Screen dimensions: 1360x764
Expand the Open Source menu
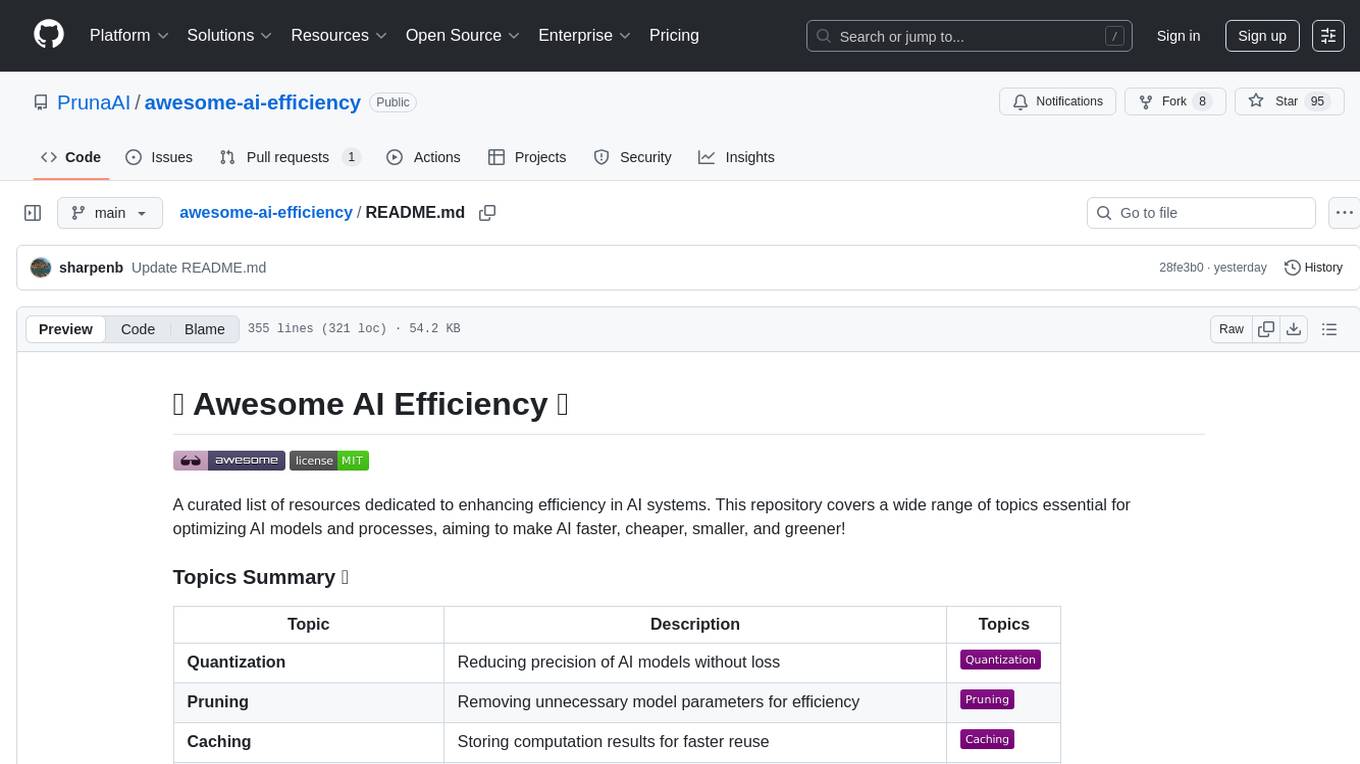pyautogui.click(x=463, y=35)
